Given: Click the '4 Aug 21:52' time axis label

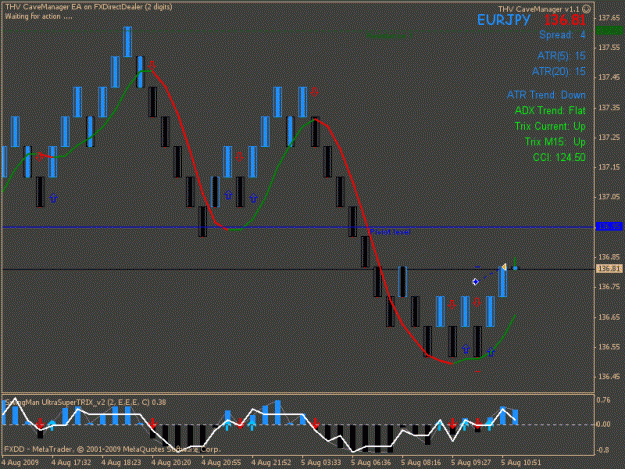Looking at the screenshot, I should 271,463.
